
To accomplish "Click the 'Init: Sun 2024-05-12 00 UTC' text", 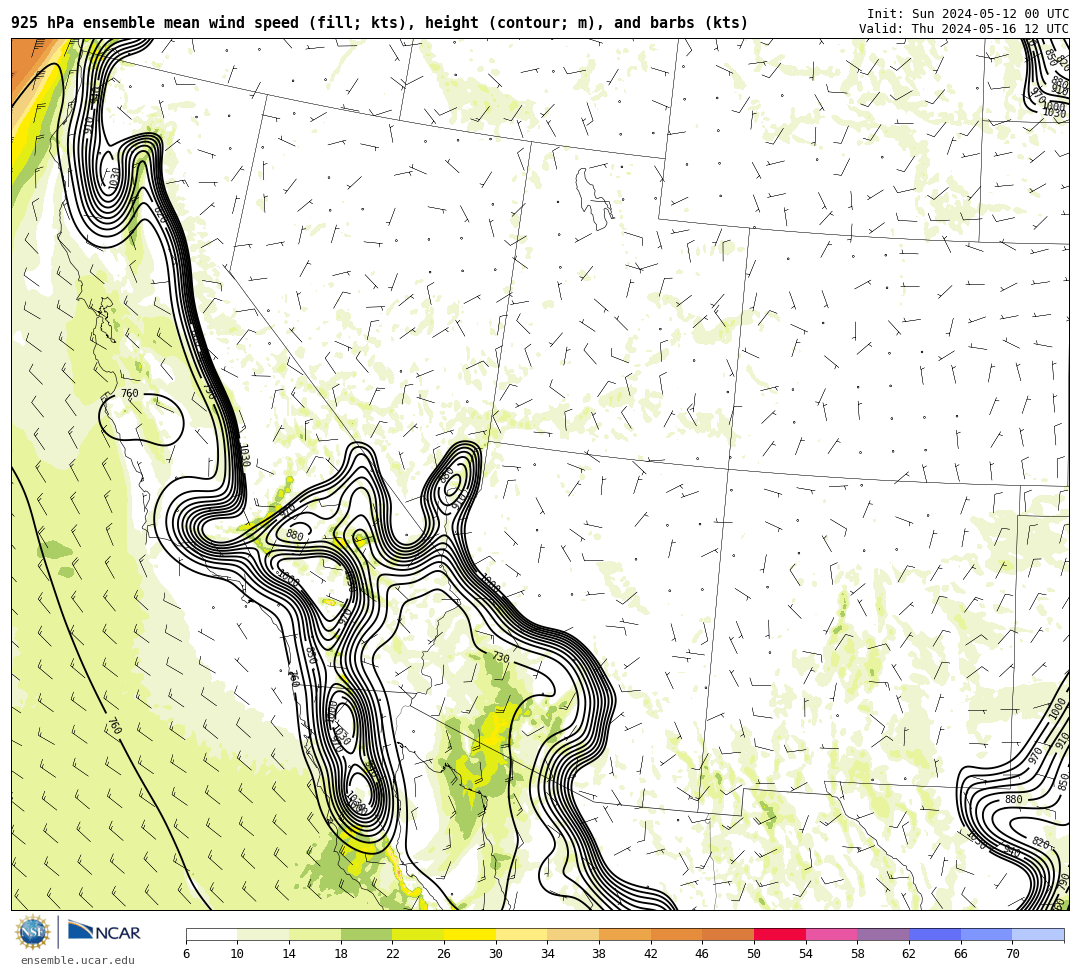I will click(x=968, y=14).
